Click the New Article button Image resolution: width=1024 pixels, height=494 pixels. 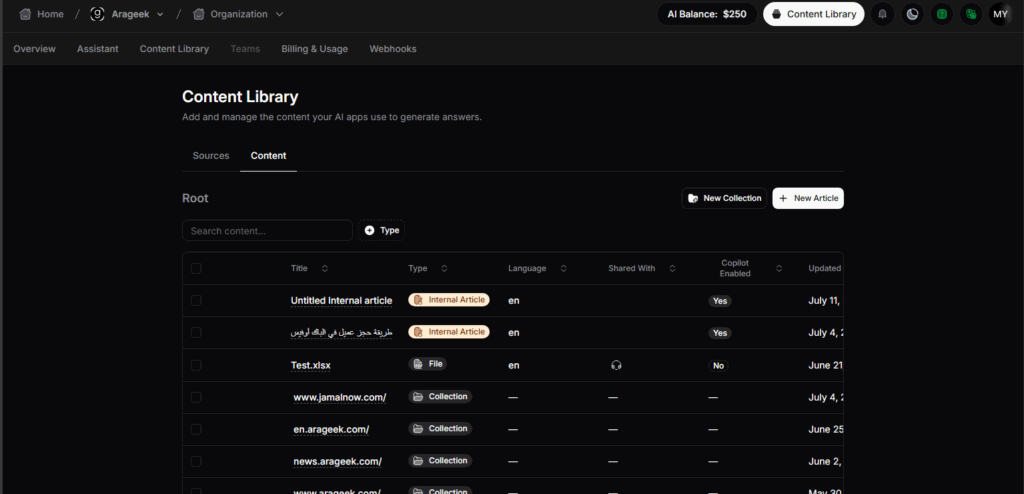click(807, 198)
